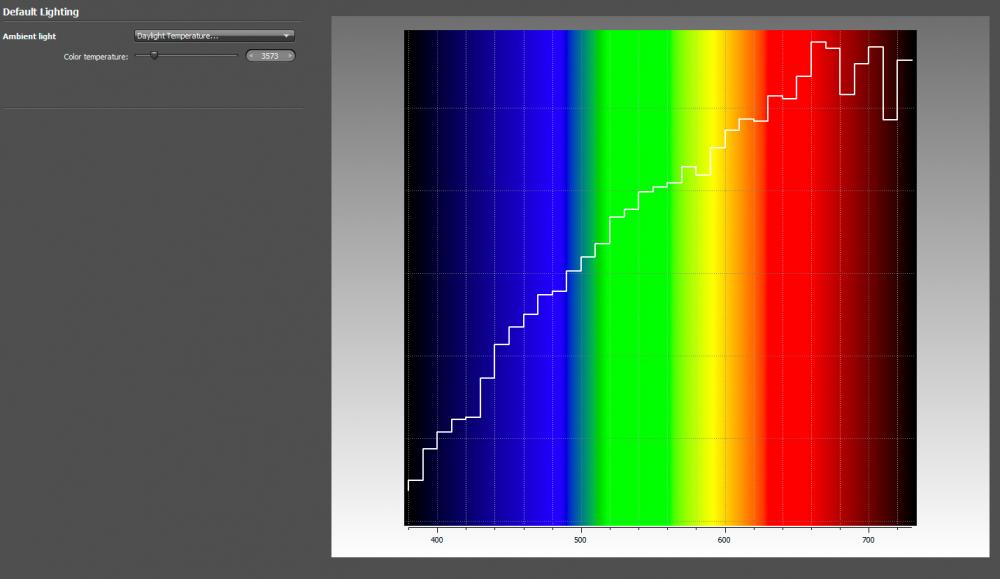Open the Ambient light Daylight Temperature dropdown

click(x=214, y=36)
